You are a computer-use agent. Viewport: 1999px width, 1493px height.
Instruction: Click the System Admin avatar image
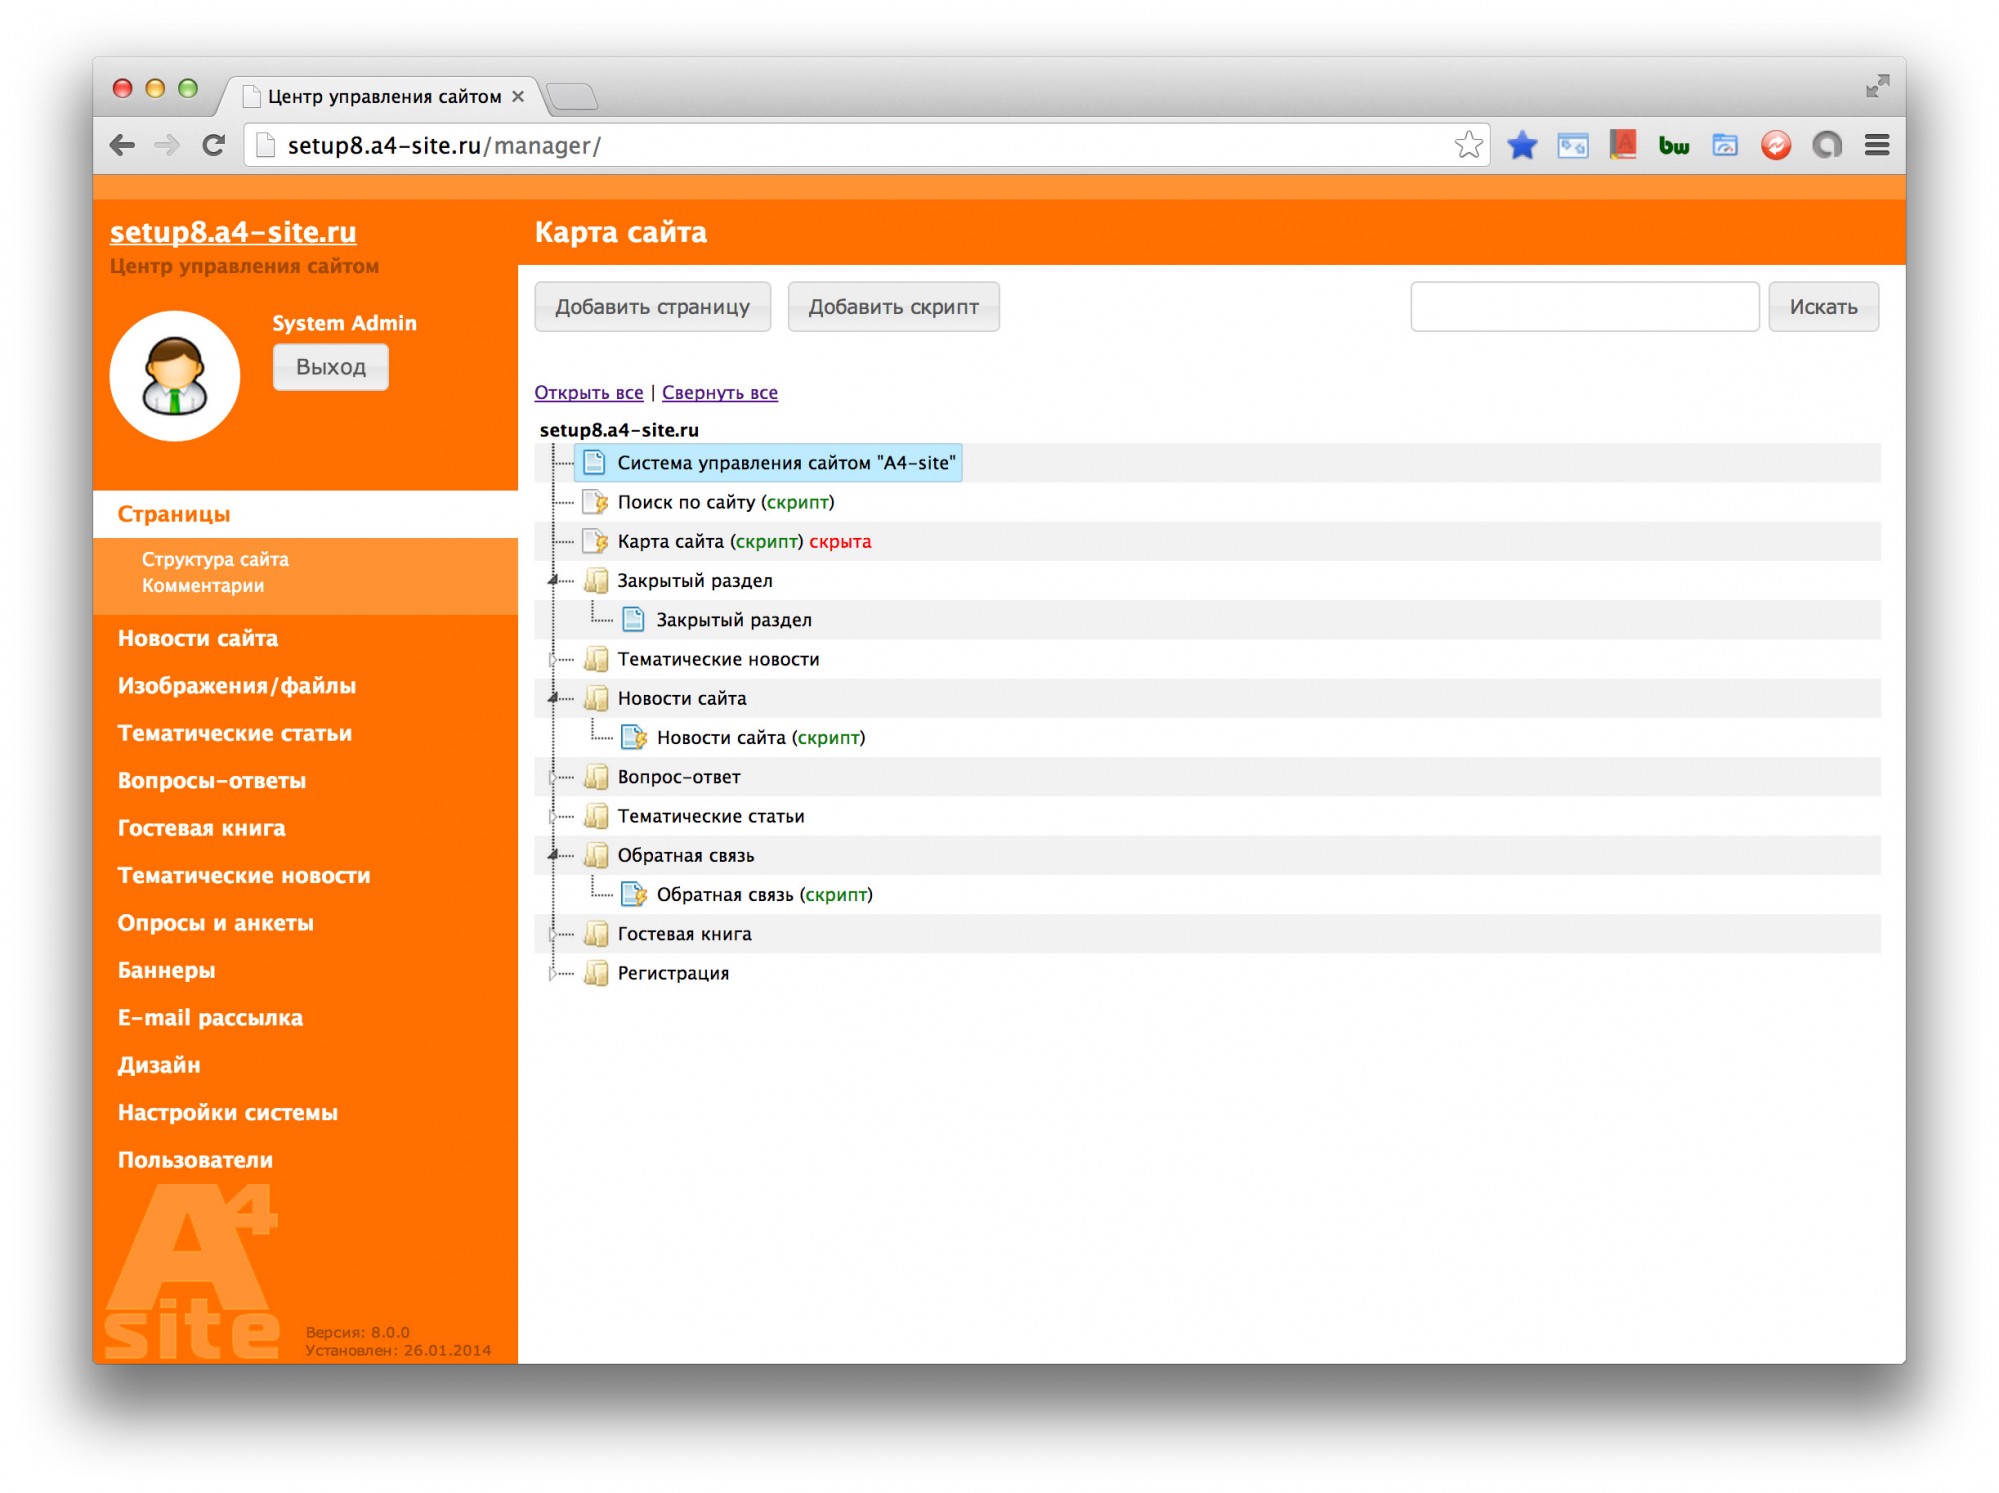pyautogui.click(x=174, y=376)
